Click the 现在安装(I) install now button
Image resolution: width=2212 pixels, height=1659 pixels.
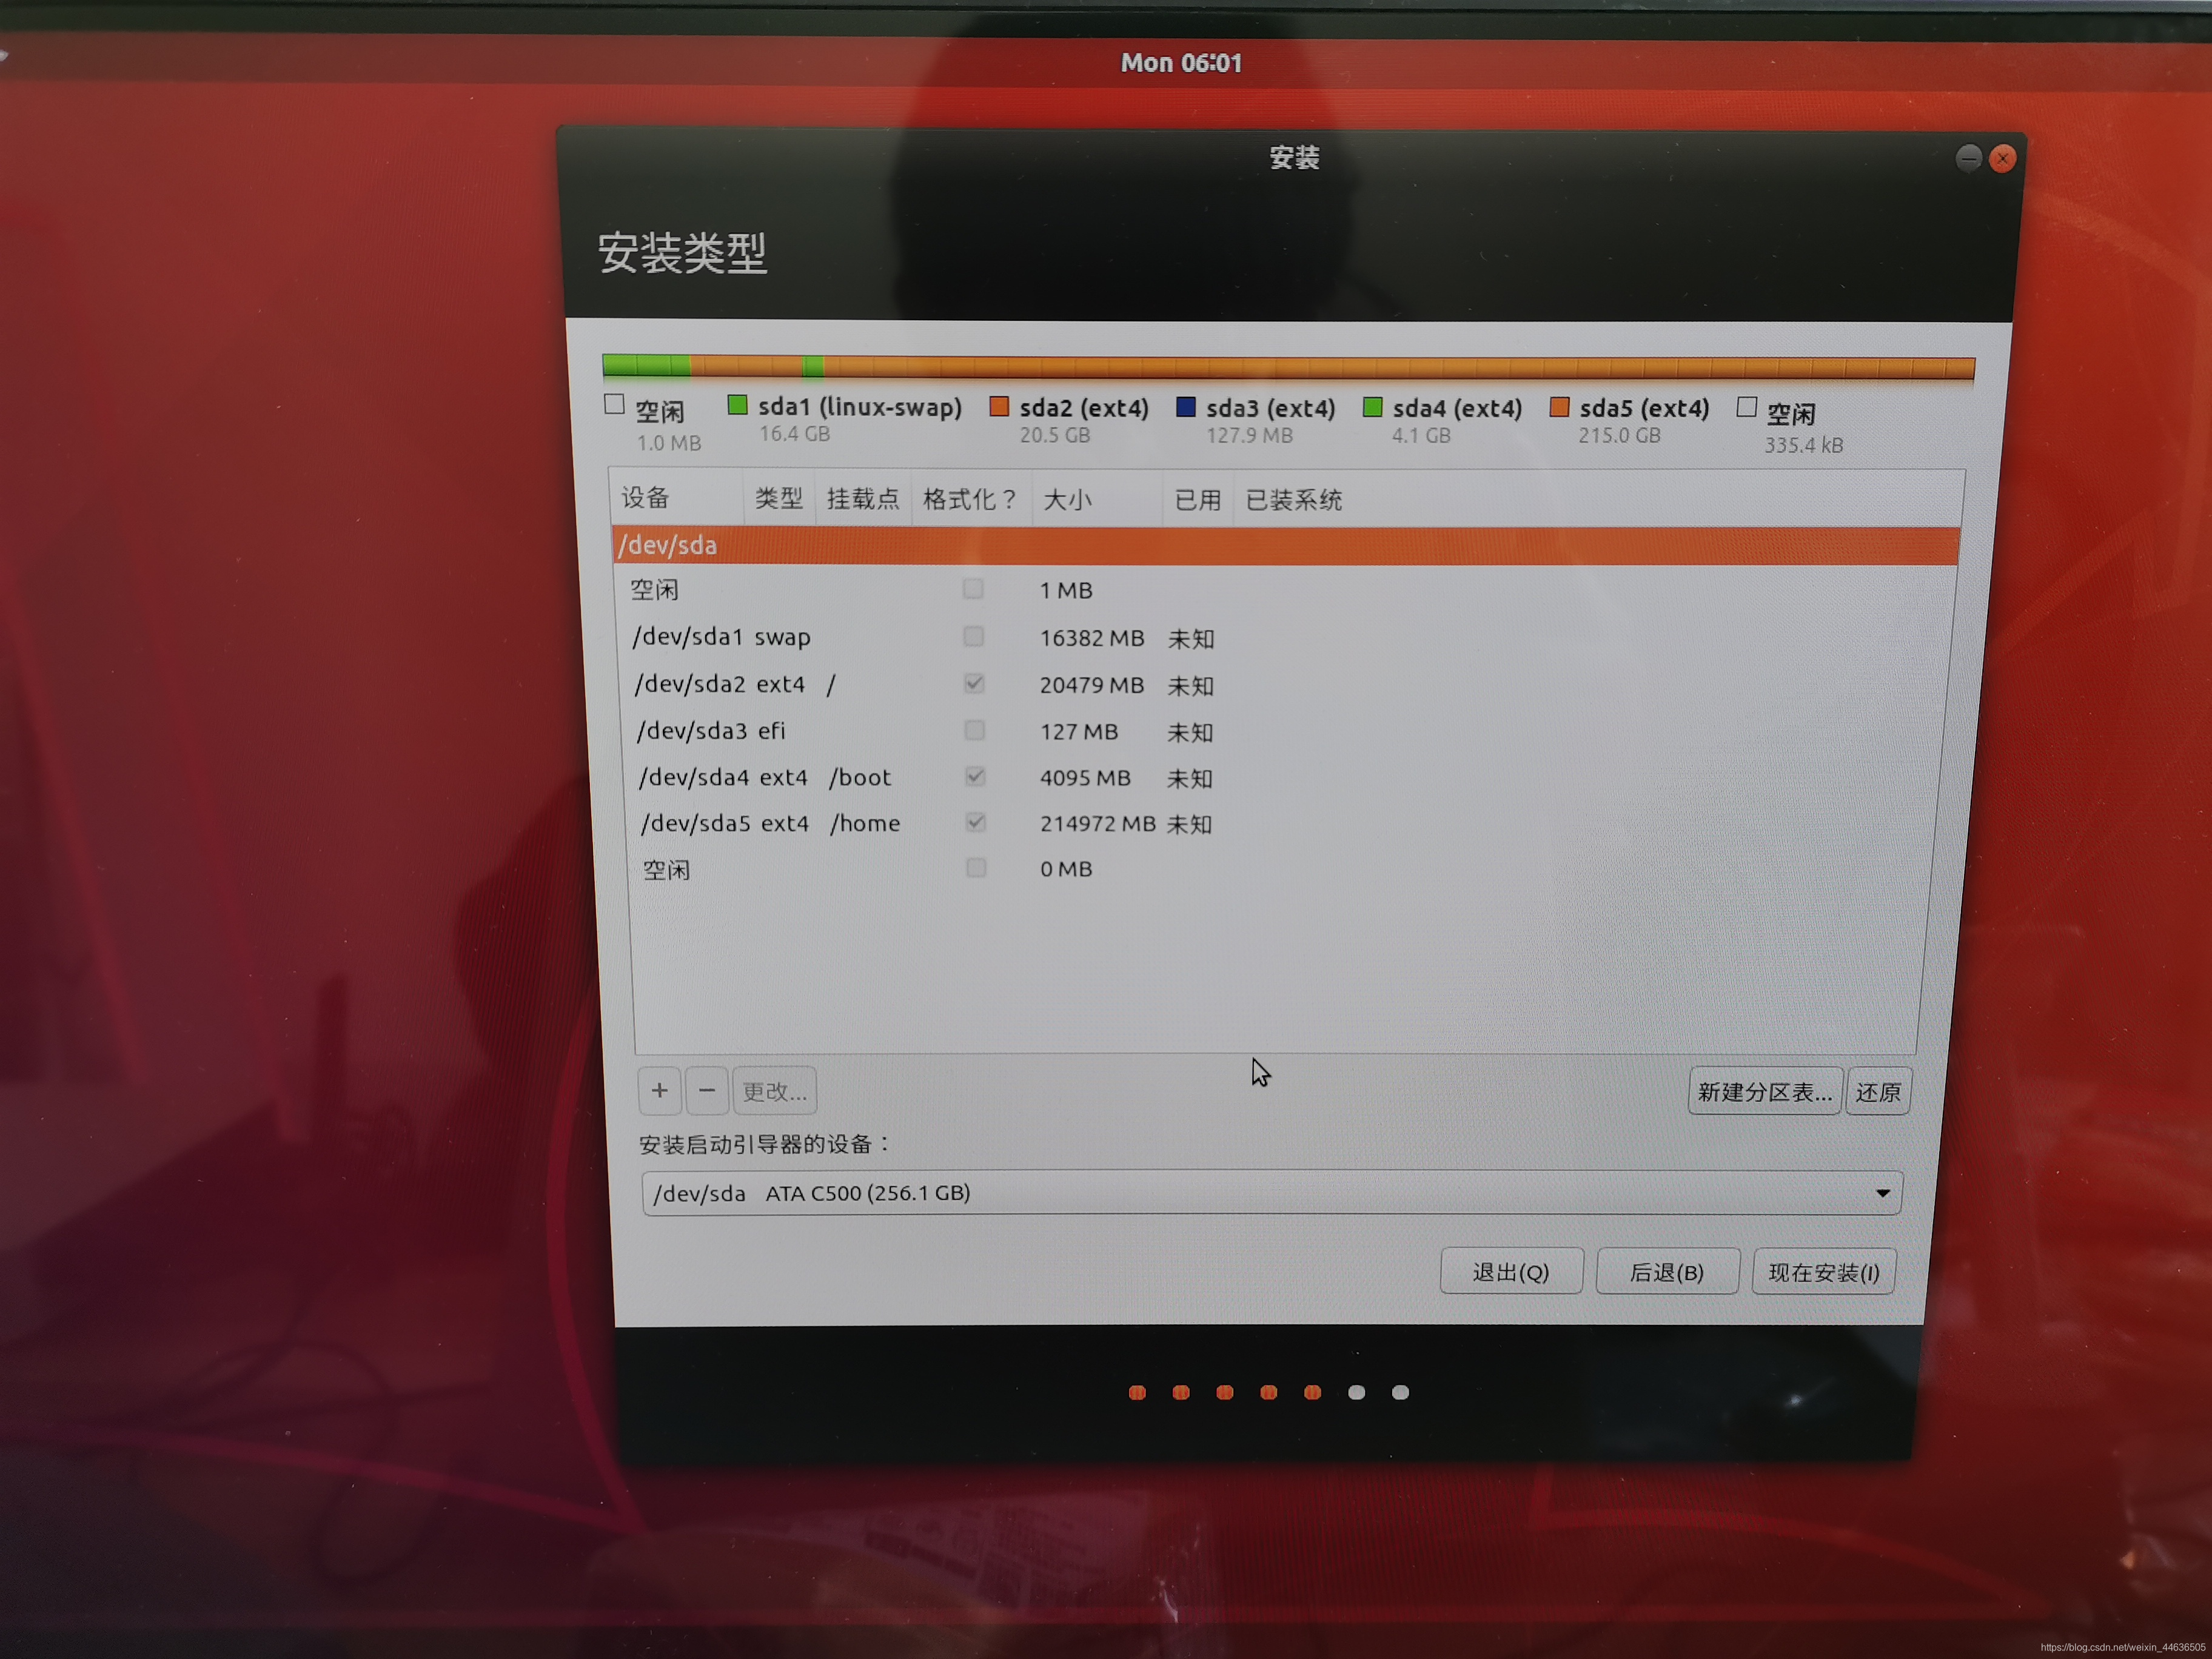[1823, 1273]
